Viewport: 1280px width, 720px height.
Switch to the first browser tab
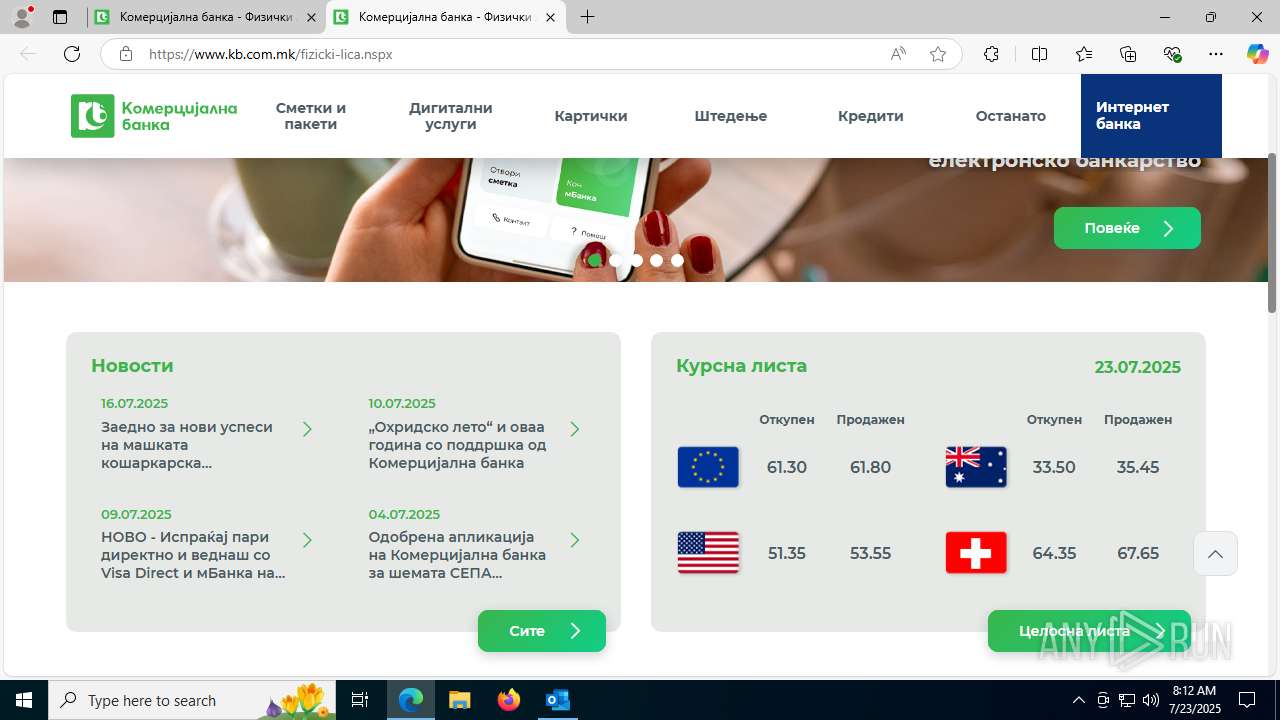point(206,17)
